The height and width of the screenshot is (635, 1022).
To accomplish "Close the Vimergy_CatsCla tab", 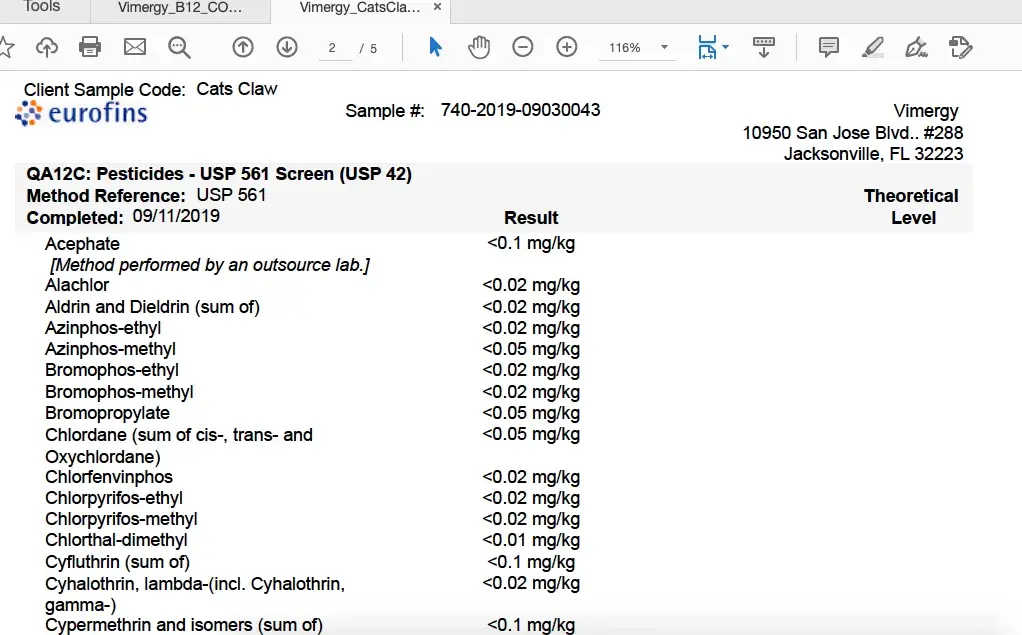I will [x=437, y=7].
